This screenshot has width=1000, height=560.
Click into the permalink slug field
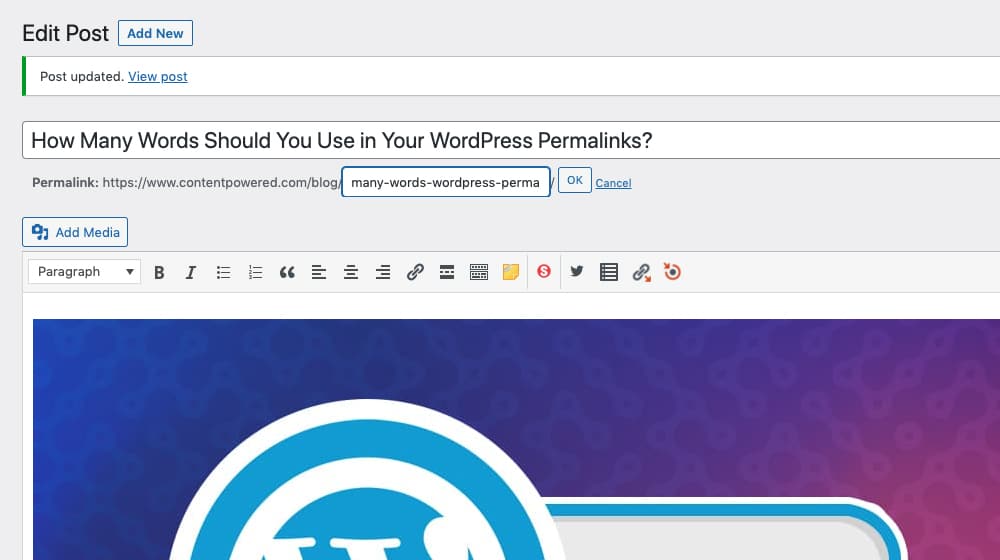coord(446,182)
